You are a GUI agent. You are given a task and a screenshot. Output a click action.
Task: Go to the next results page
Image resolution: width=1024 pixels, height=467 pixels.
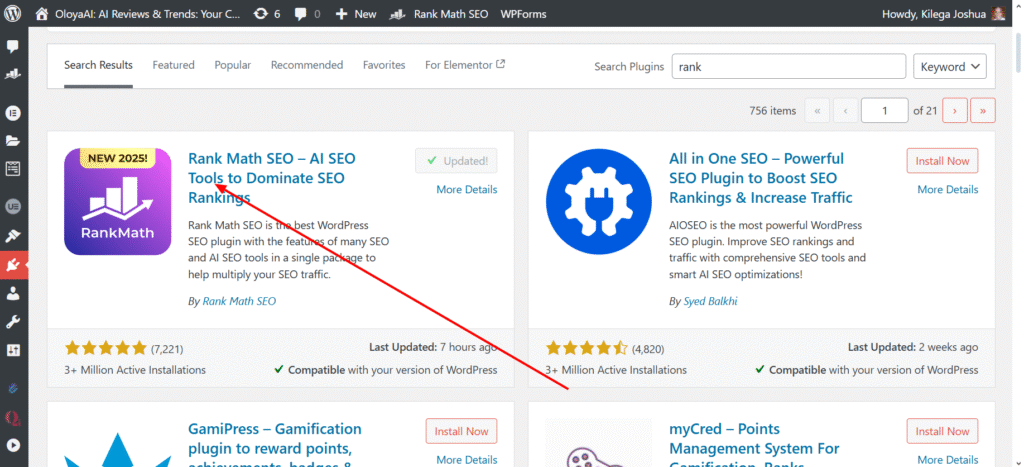955,110
